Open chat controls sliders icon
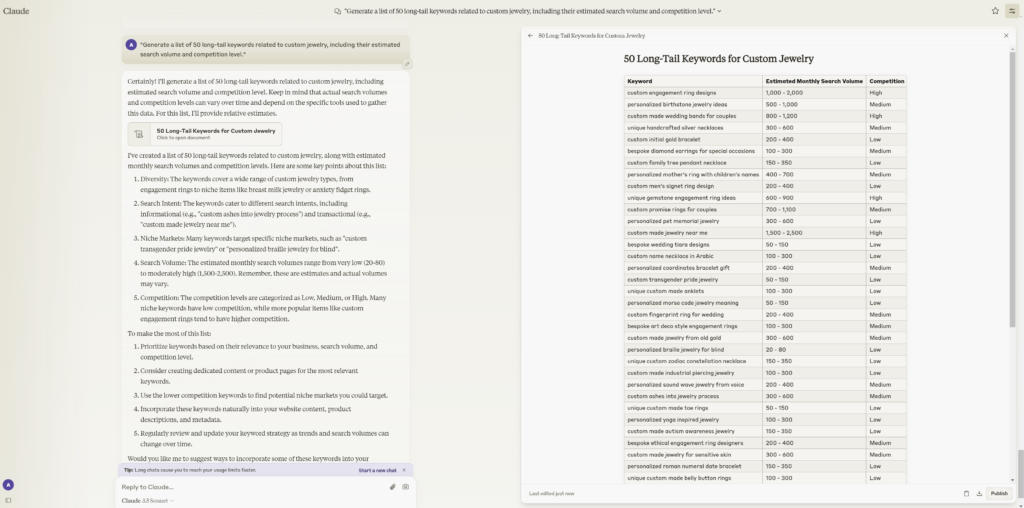 pos(1012,10)
